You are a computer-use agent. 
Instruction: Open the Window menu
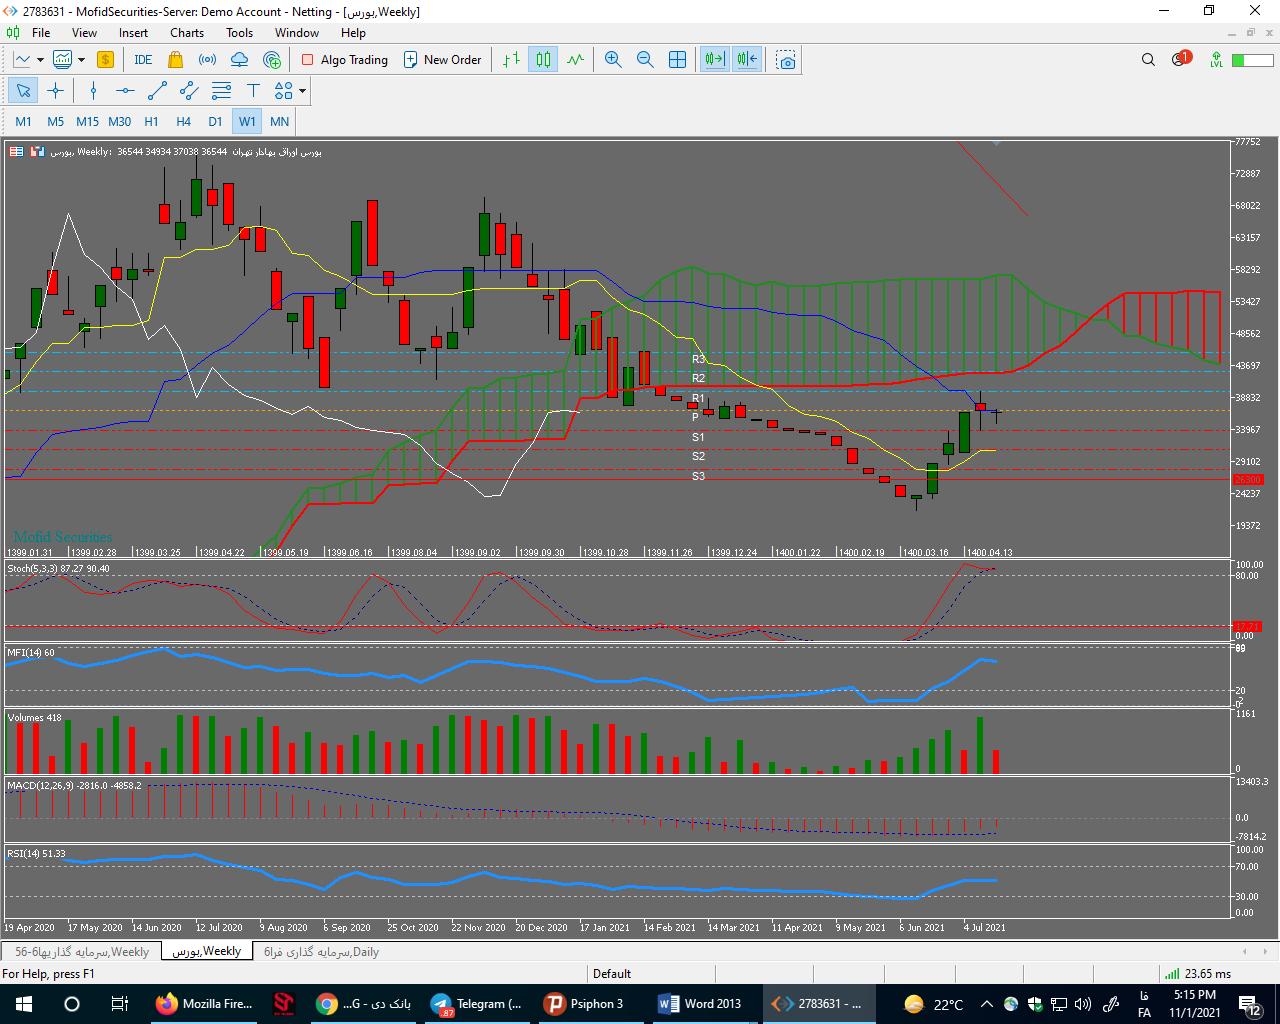(297, 33)
